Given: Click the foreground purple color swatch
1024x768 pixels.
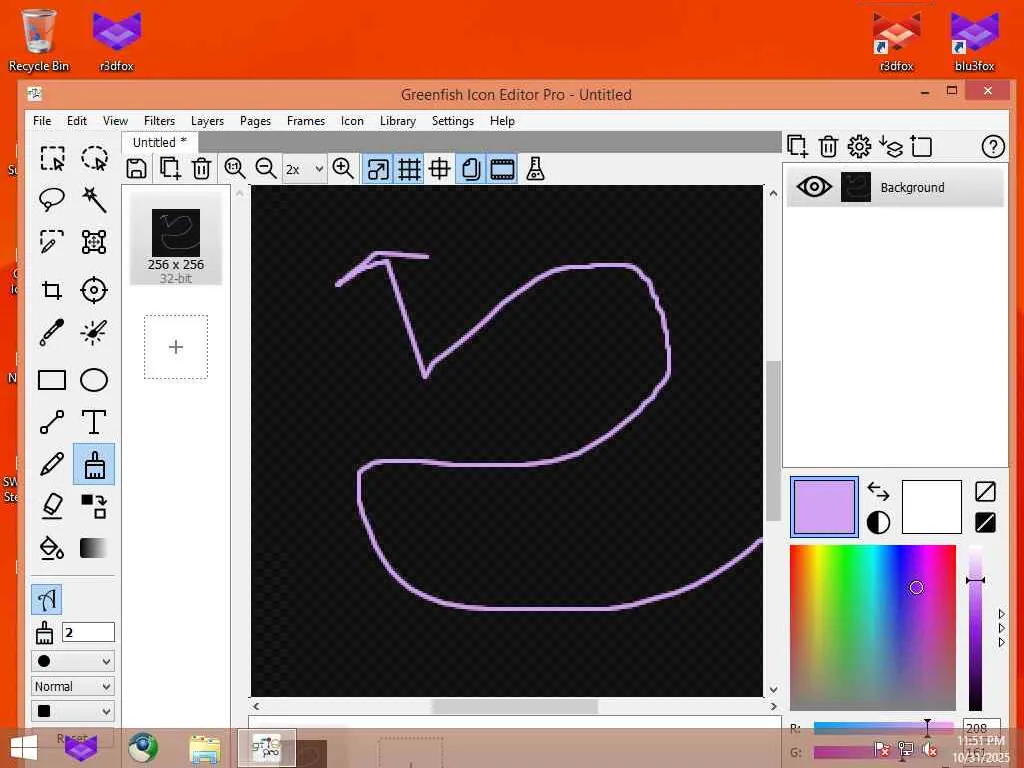Looking at the screenshot, I should pyautogui.click(x=824, y=507).
